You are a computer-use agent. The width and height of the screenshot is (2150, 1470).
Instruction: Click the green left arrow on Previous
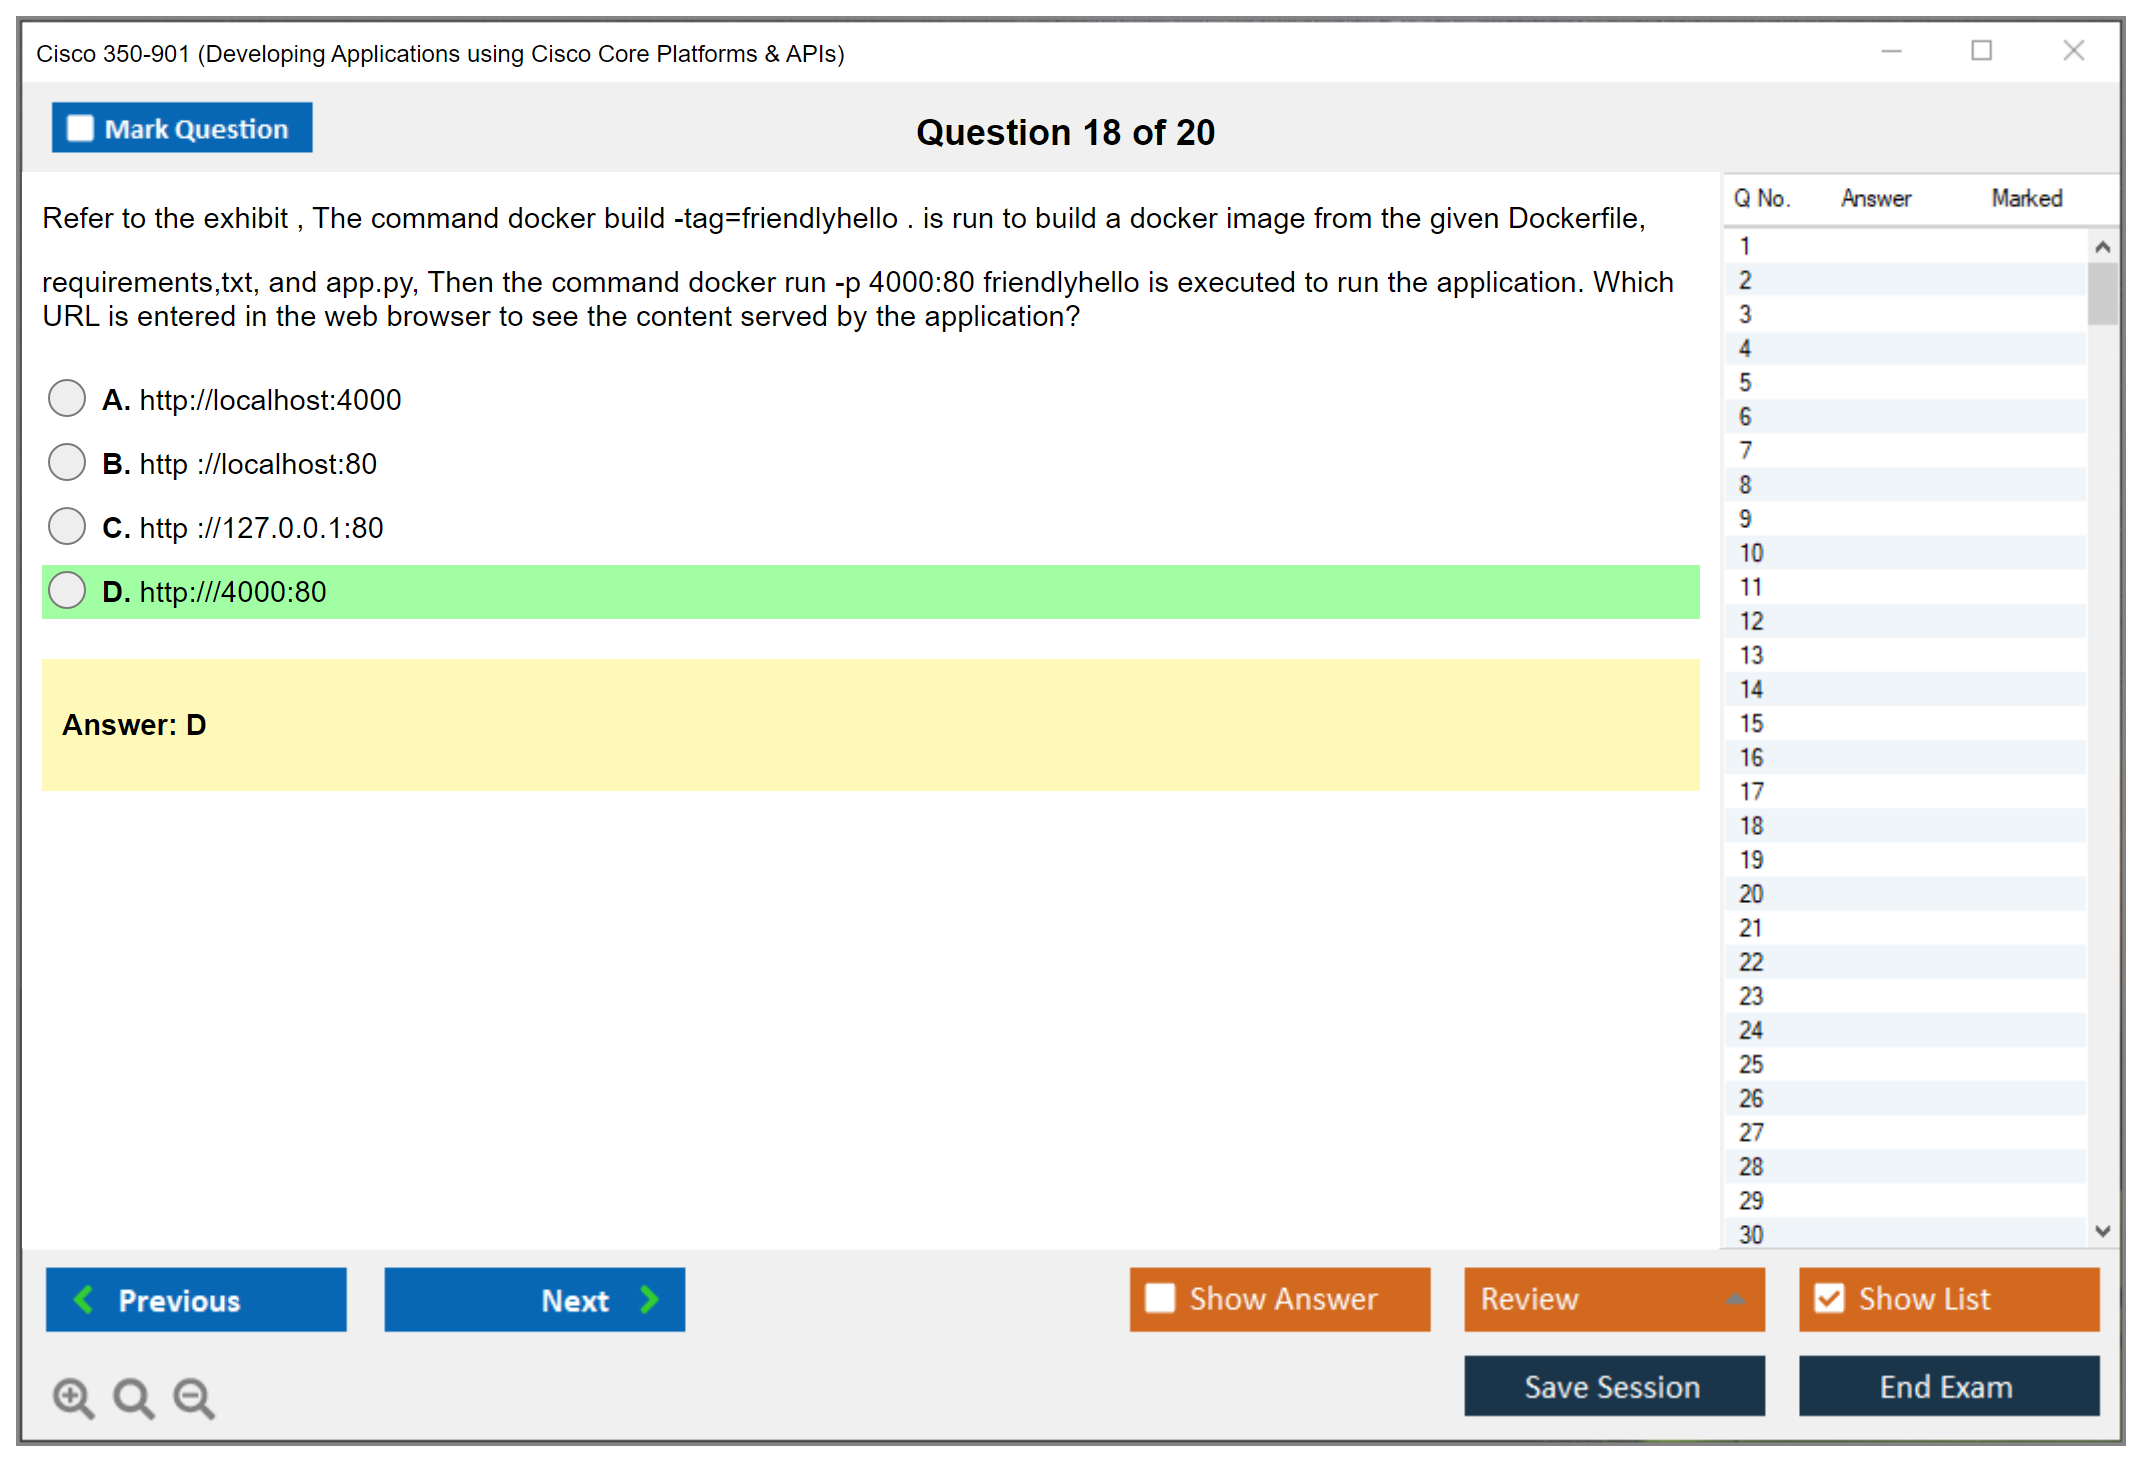[84, 1299]
